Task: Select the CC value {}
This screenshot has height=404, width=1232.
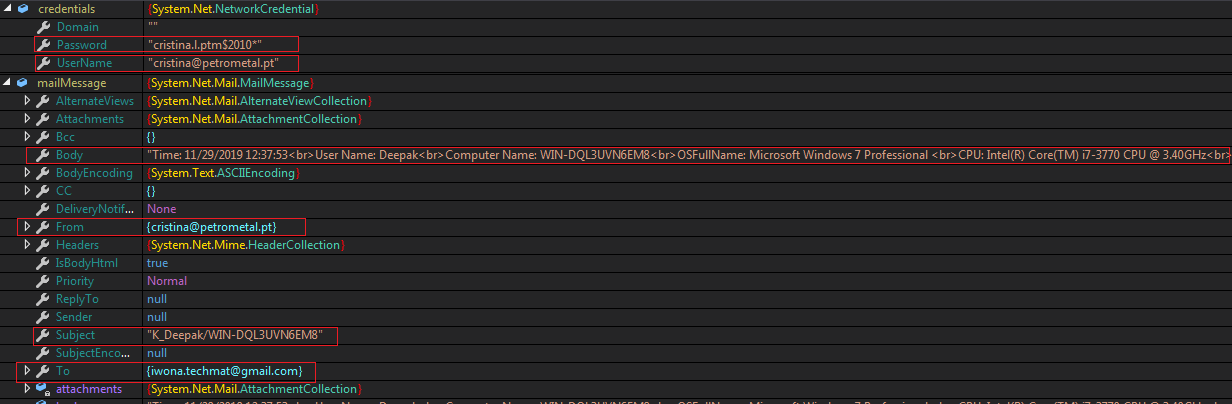Action: coord(151,191)
